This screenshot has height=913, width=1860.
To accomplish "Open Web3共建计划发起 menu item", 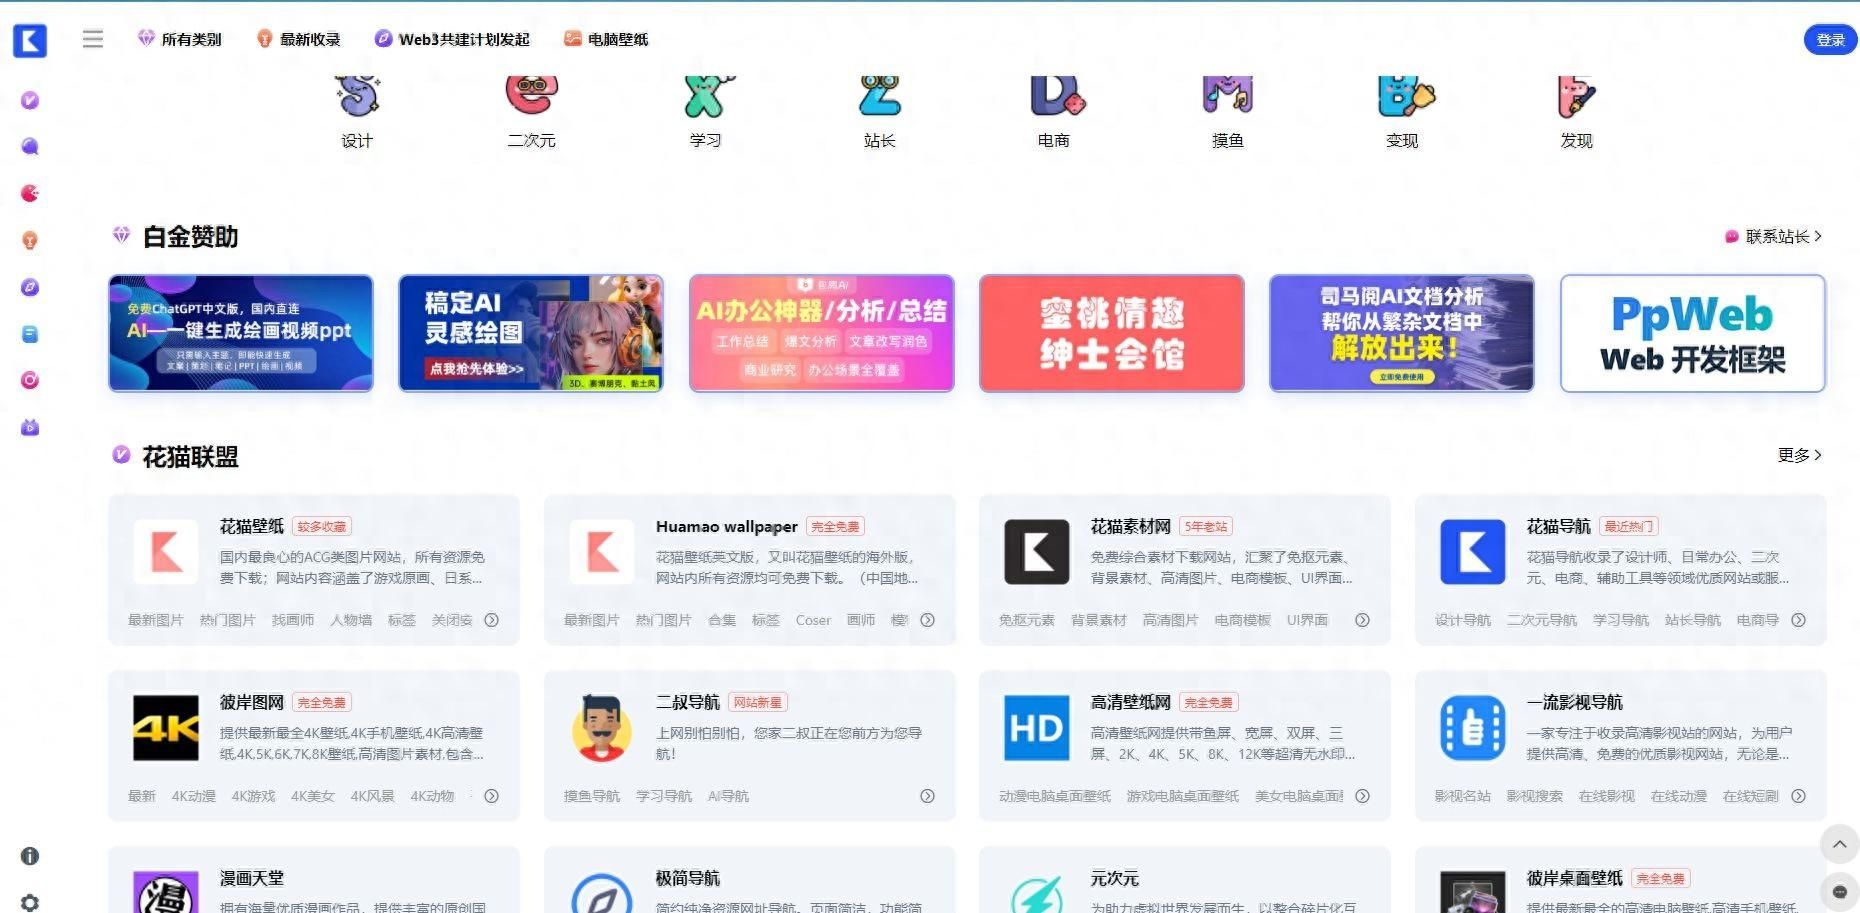I will [x=452, y=39].
